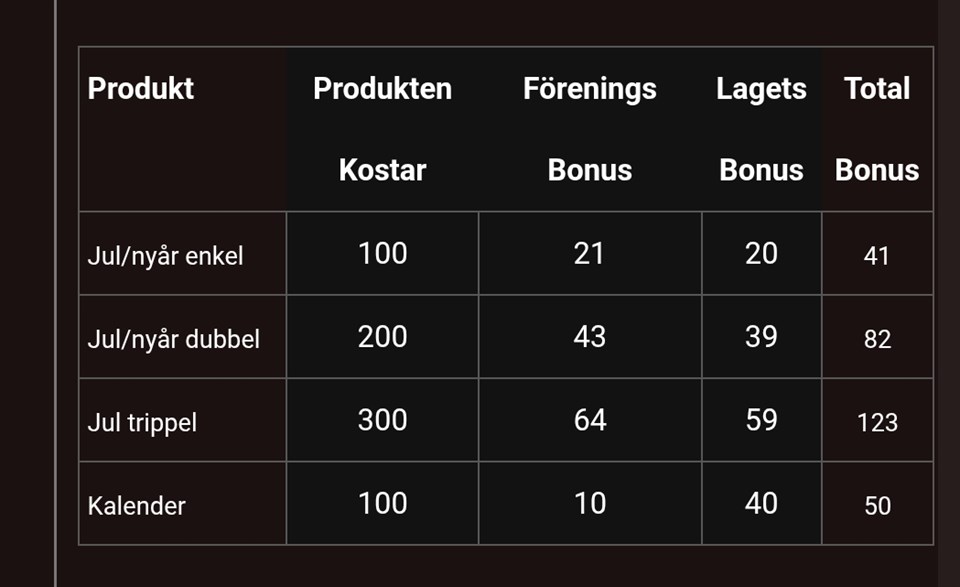Click the 300 cost for Jul trippel

[382, 420]
